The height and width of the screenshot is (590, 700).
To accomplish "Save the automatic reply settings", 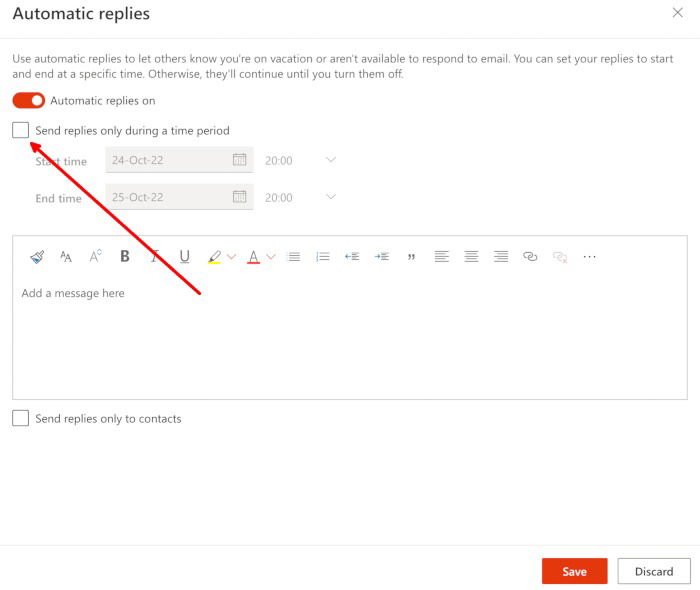I will (x=574, y=571).
